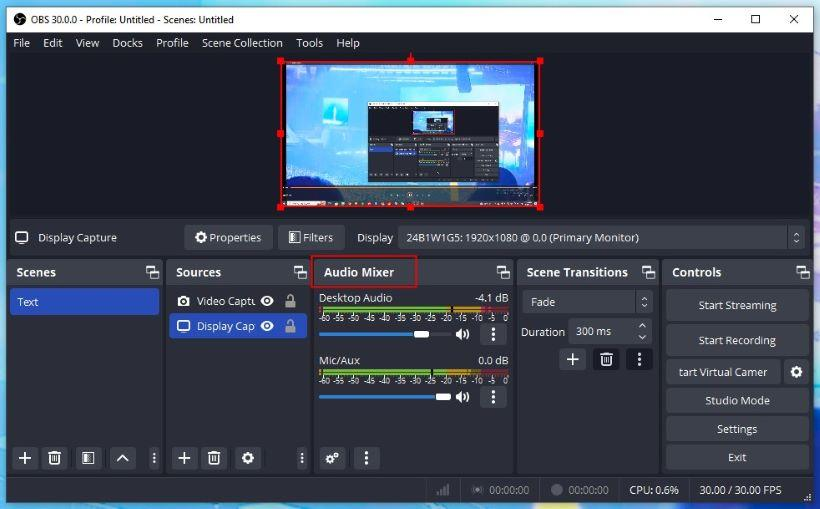The width and height of the screenshot is (820, 509).
Task: Increase transition duration with the up arrow
Action: click(x=642, y=325)
